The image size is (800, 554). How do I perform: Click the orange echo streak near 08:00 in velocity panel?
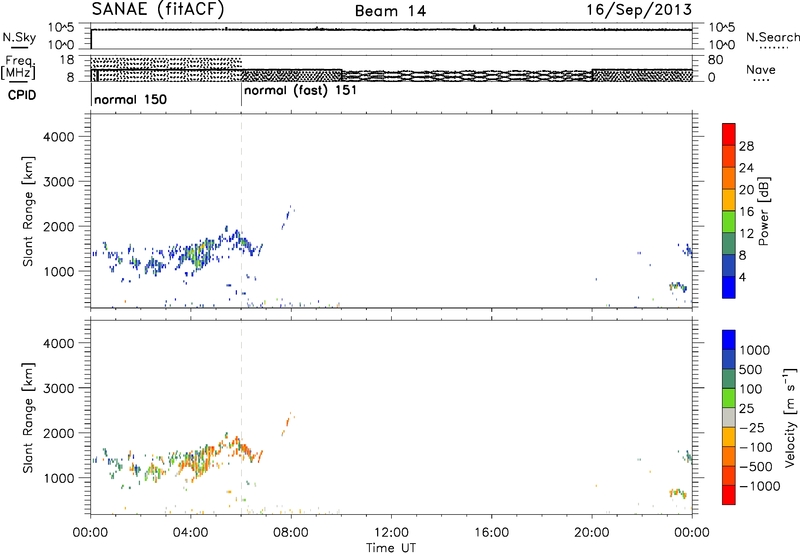click(x=287, y=424)
